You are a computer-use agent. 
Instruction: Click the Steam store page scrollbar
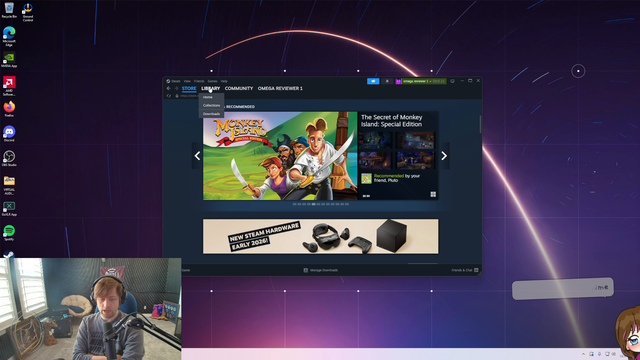(x=480, y=124)
